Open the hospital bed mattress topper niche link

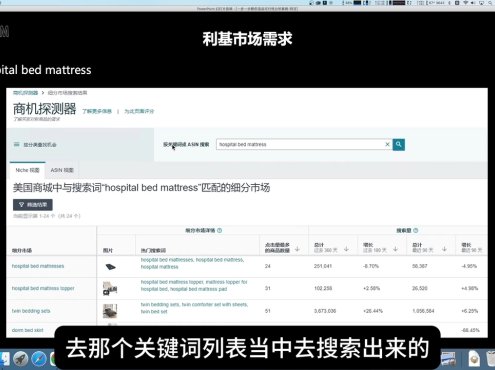tap(43, 288)
